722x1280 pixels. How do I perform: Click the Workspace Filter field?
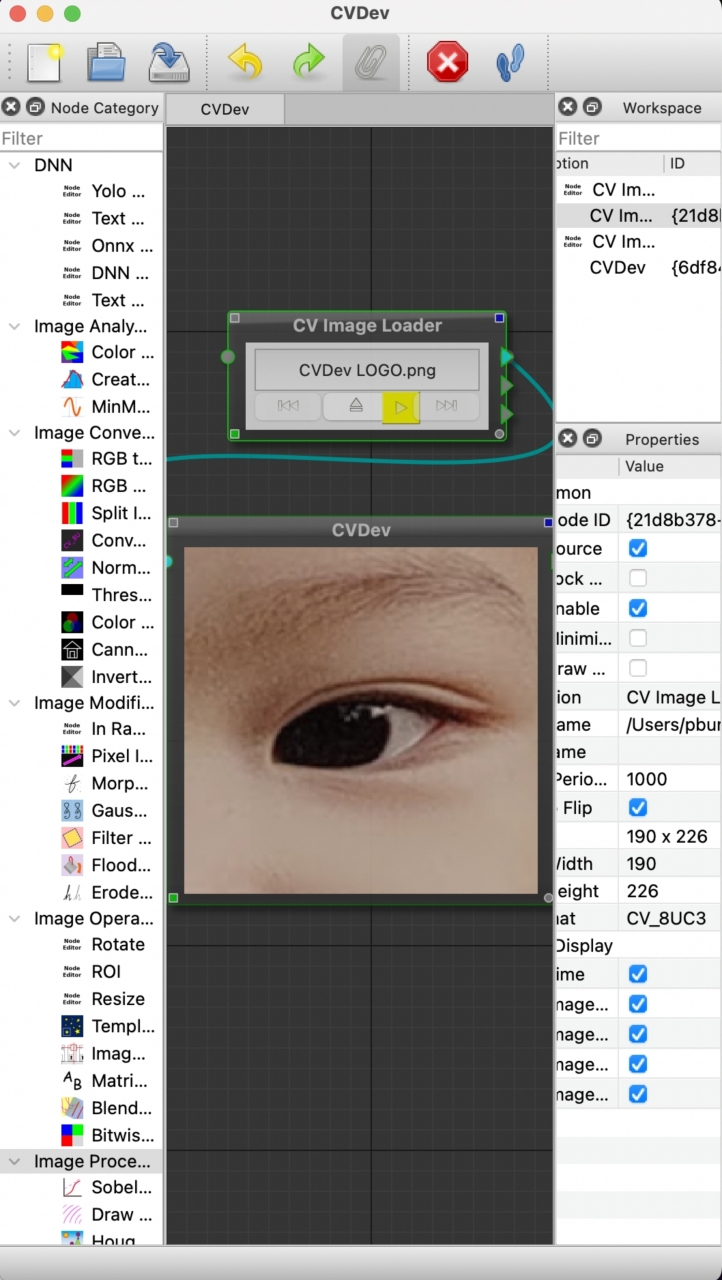click(639, 138)
